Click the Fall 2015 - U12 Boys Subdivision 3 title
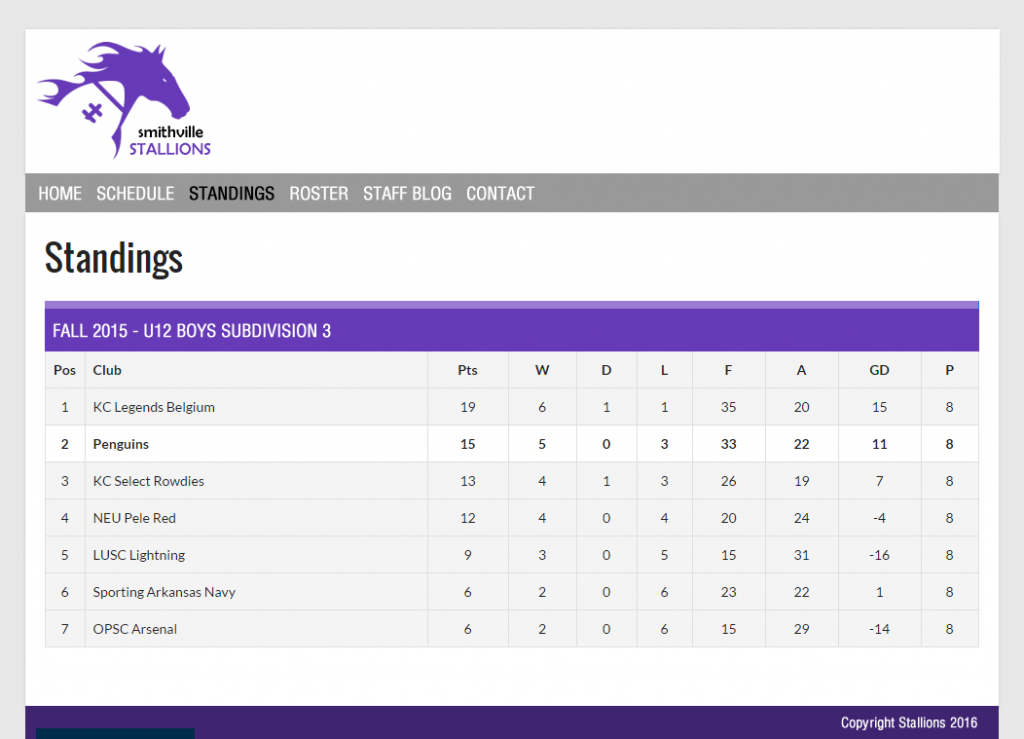 coord(192,331)
